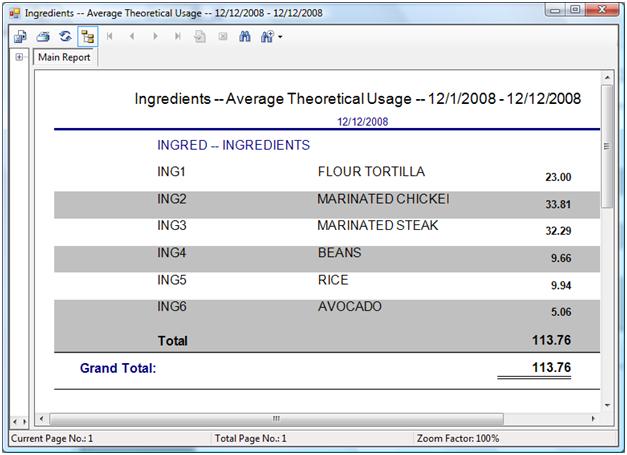This screenshot has width=627, height=455.
Task: Click the ING2 code cell
Action: (172, 199)
